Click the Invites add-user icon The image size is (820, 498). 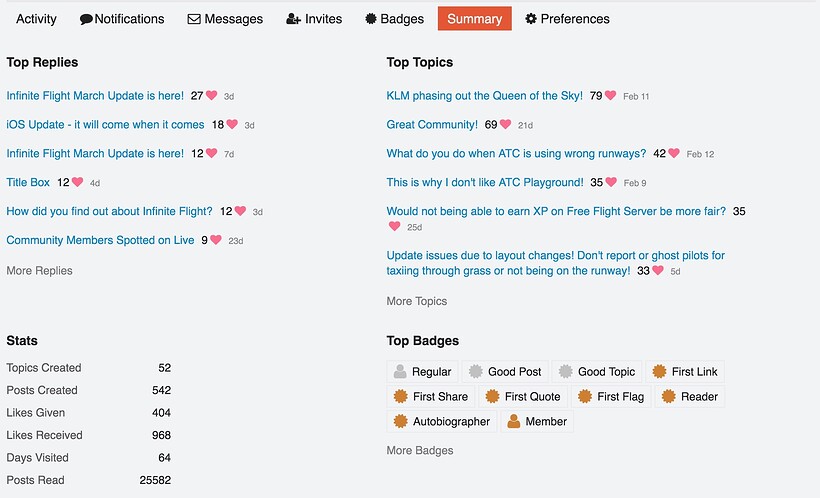[x=293, y=19]
